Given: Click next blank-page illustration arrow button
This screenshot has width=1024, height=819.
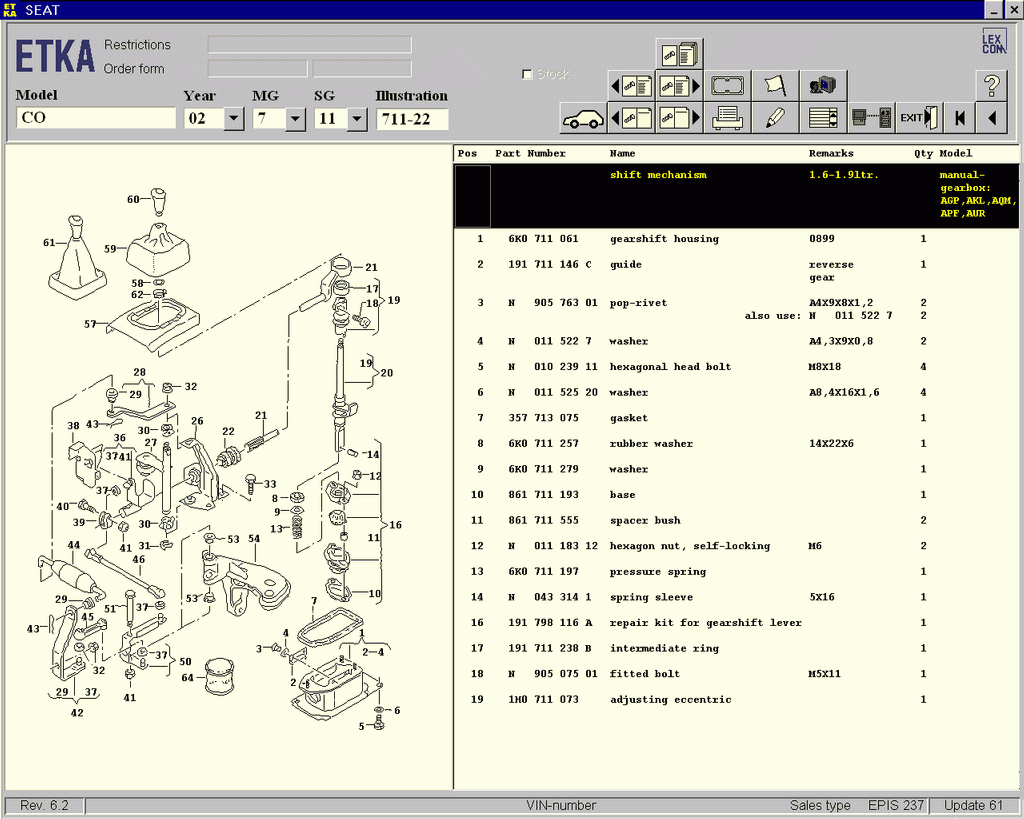Looking at the screenshot, I should point(679,118).
